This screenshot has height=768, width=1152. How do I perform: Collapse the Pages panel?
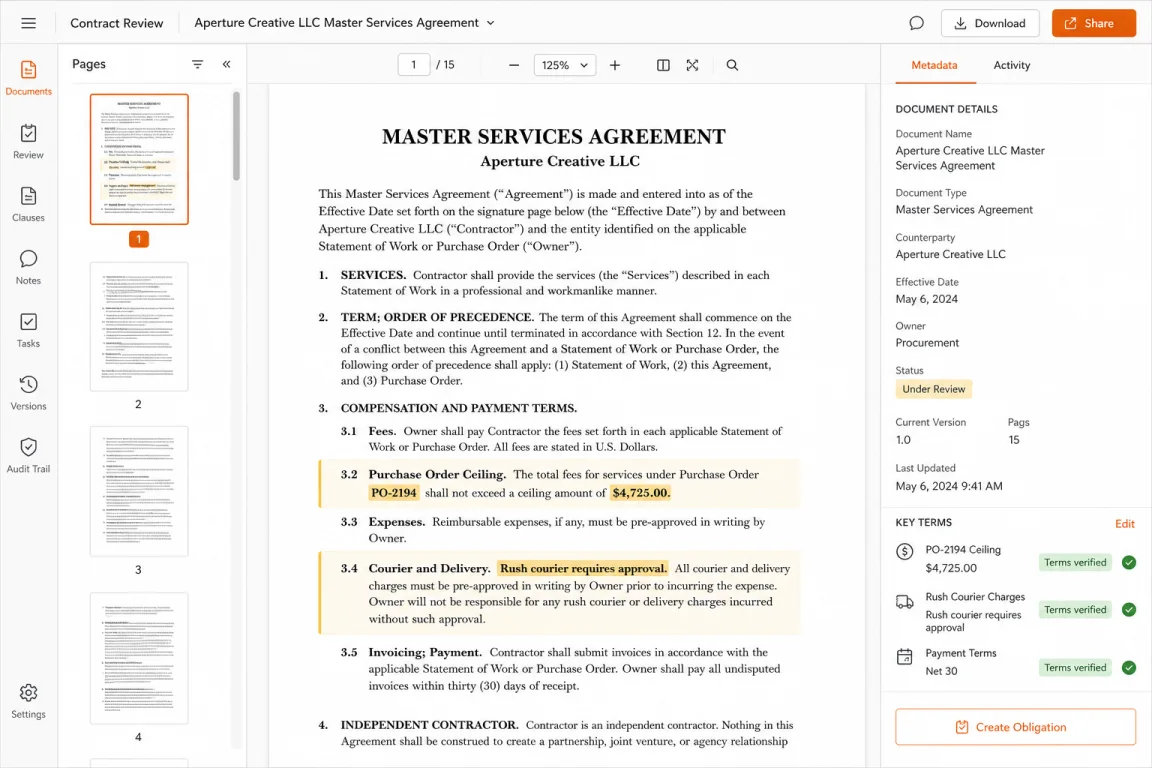[226, 65]
